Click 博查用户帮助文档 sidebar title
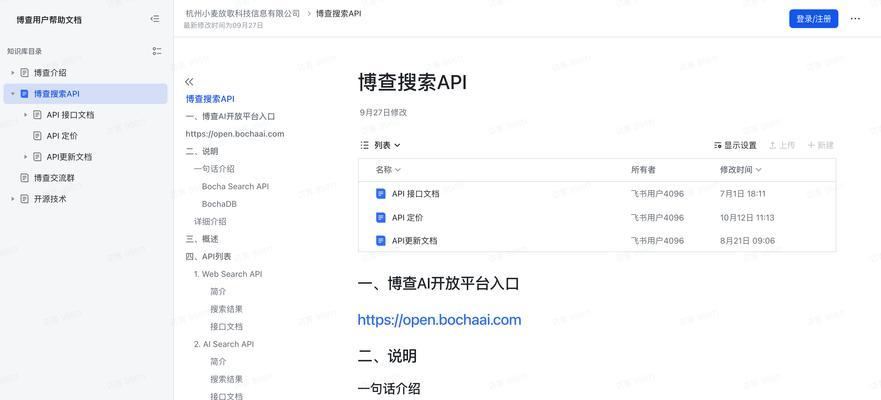881x400 pixels. 49,20
